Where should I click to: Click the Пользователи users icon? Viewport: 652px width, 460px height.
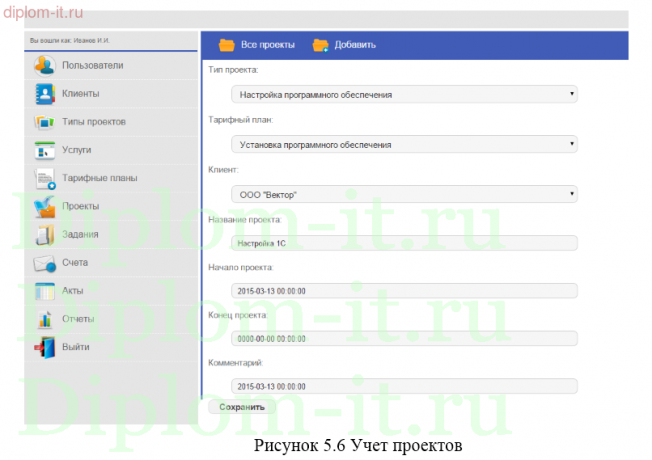(45, 65)
